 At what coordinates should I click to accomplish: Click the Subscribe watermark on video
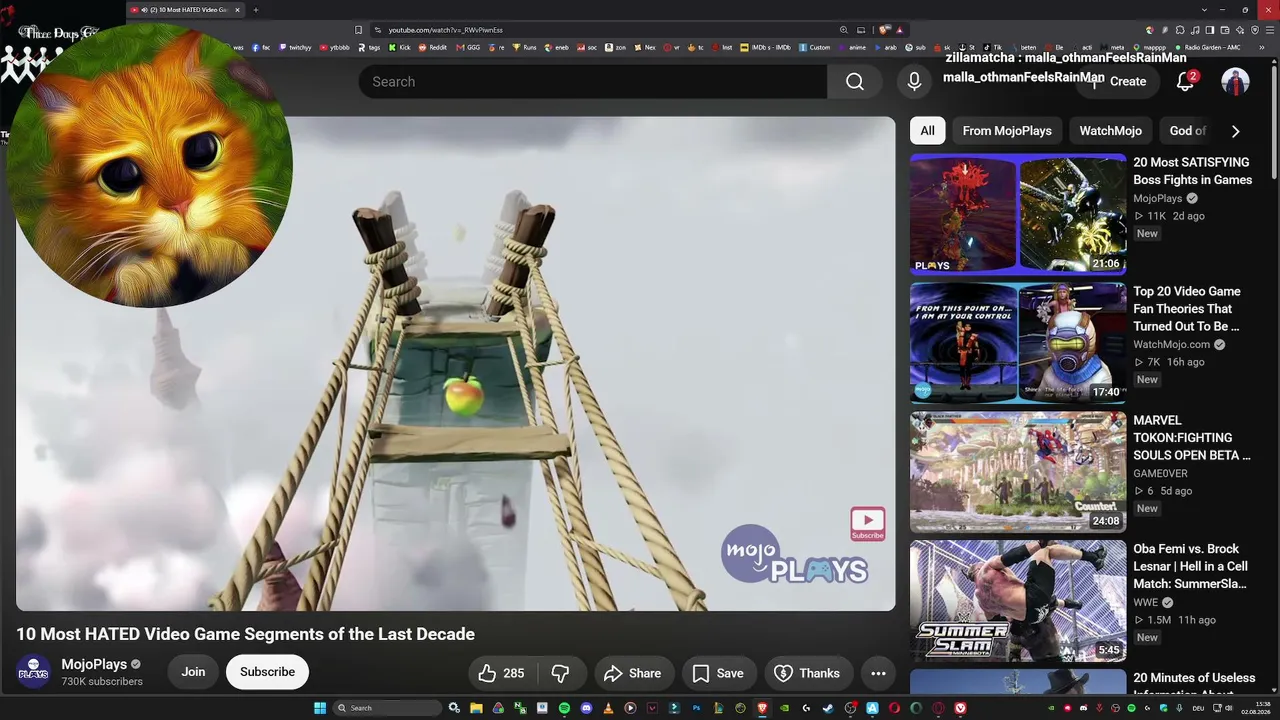[x=867, y=523]
